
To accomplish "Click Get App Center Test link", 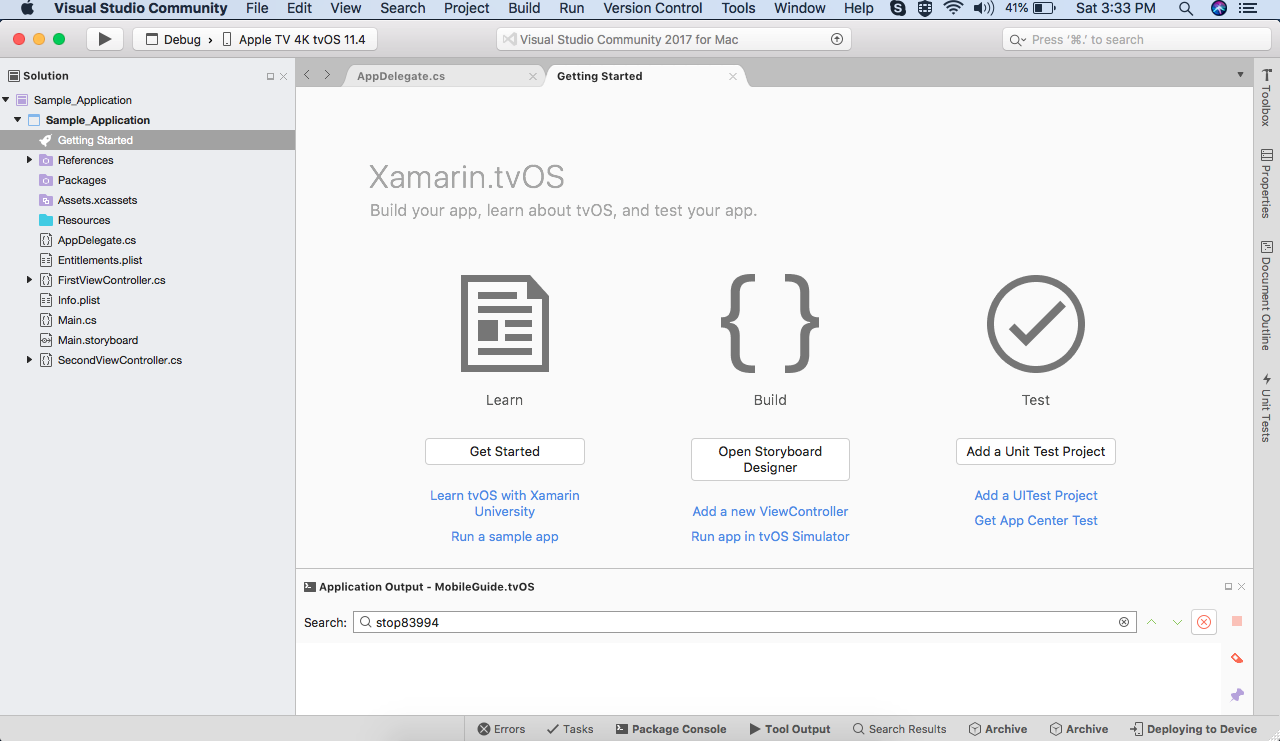I will coord(1036,520).
